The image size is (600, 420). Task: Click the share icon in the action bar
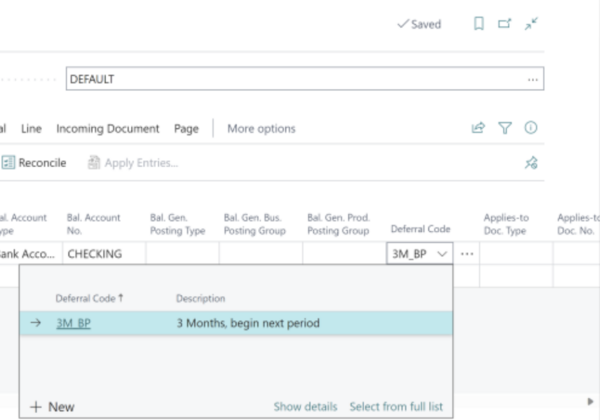pyautogui.click(x=479, y=128)
